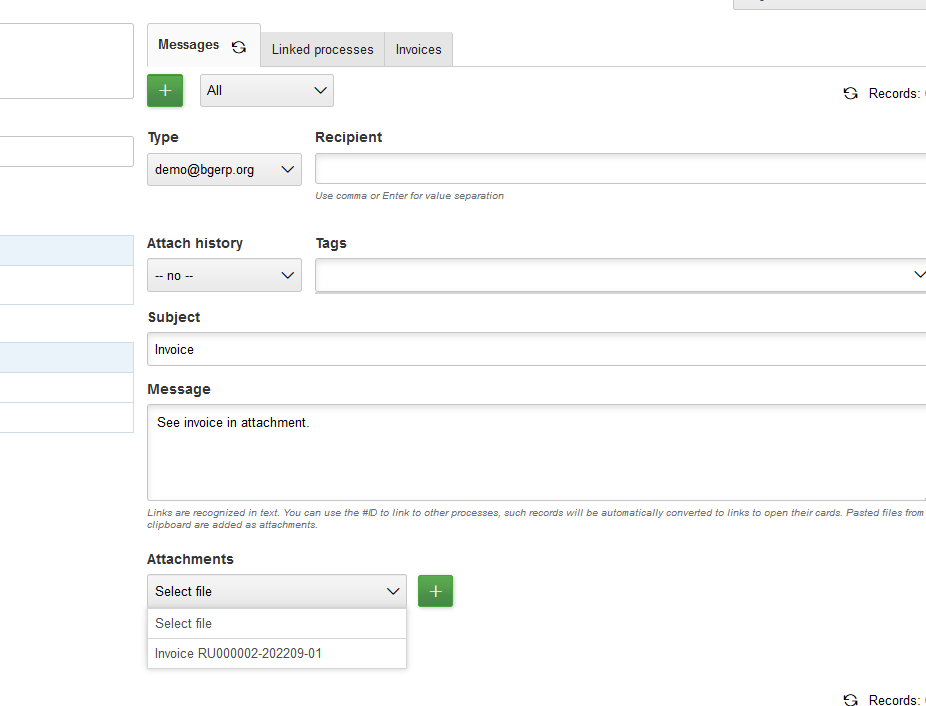Create a new message with the green plus icon

[164, 90]
